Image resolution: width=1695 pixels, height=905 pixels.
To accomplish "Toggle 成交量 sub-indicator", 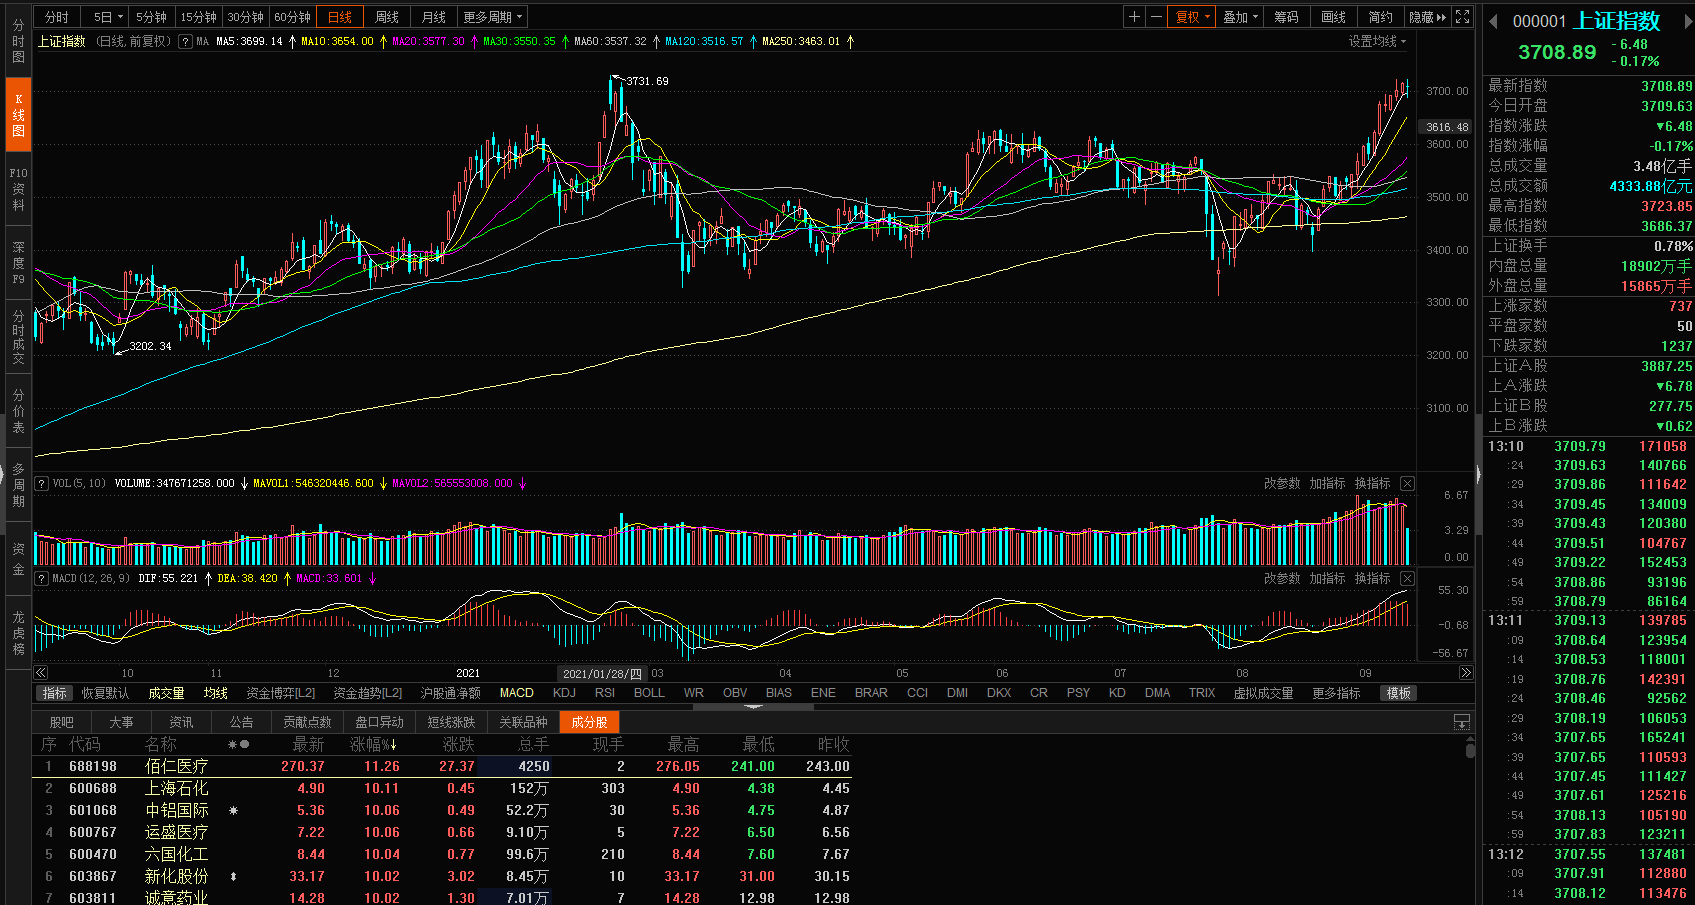I will point(166,693).
